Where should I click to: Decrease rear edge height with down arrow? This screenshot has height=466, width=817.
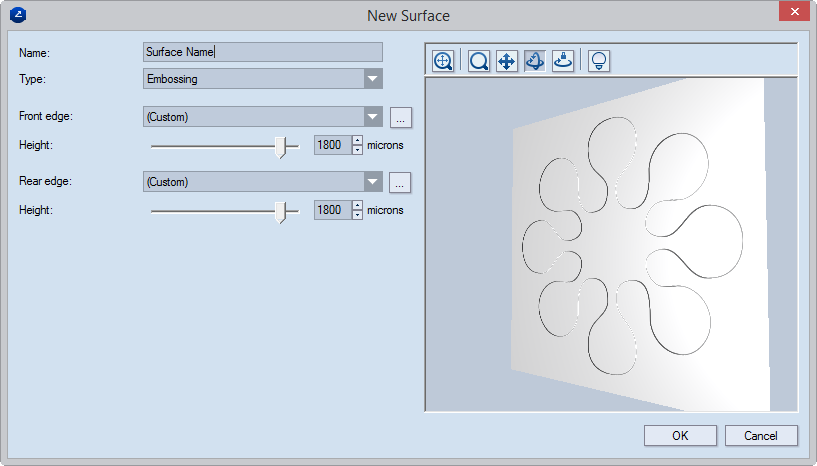click(x=357, y=215)
